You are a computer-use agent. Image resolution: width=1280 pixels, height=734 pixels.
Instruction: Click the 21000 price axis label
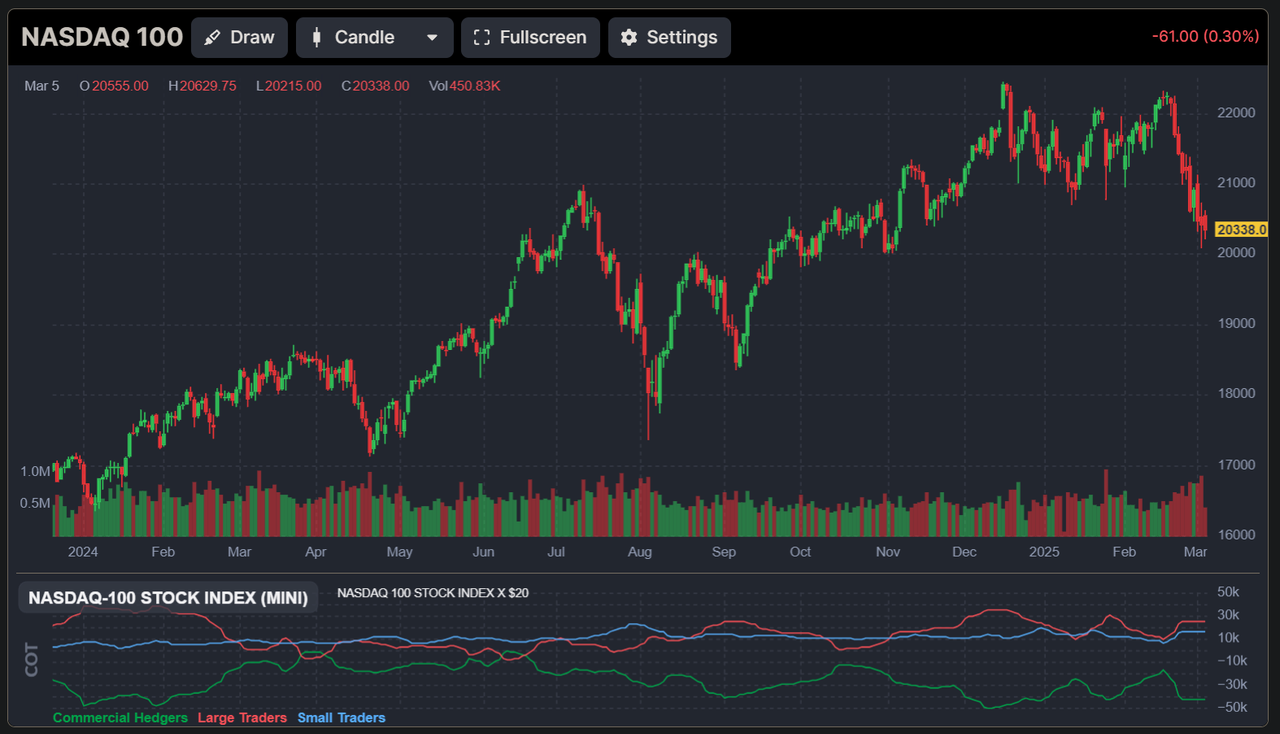tap(1235, 182)
